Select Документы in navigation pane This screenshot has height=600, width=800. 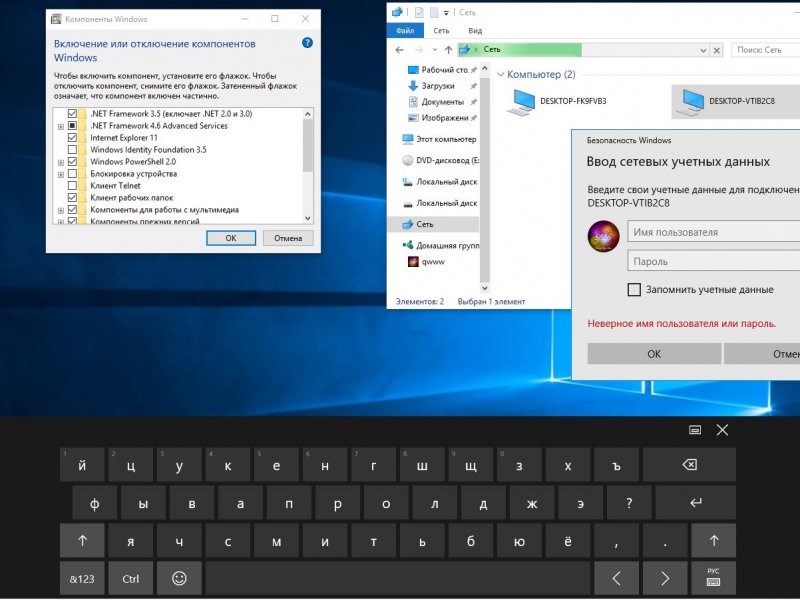(441, 102)
